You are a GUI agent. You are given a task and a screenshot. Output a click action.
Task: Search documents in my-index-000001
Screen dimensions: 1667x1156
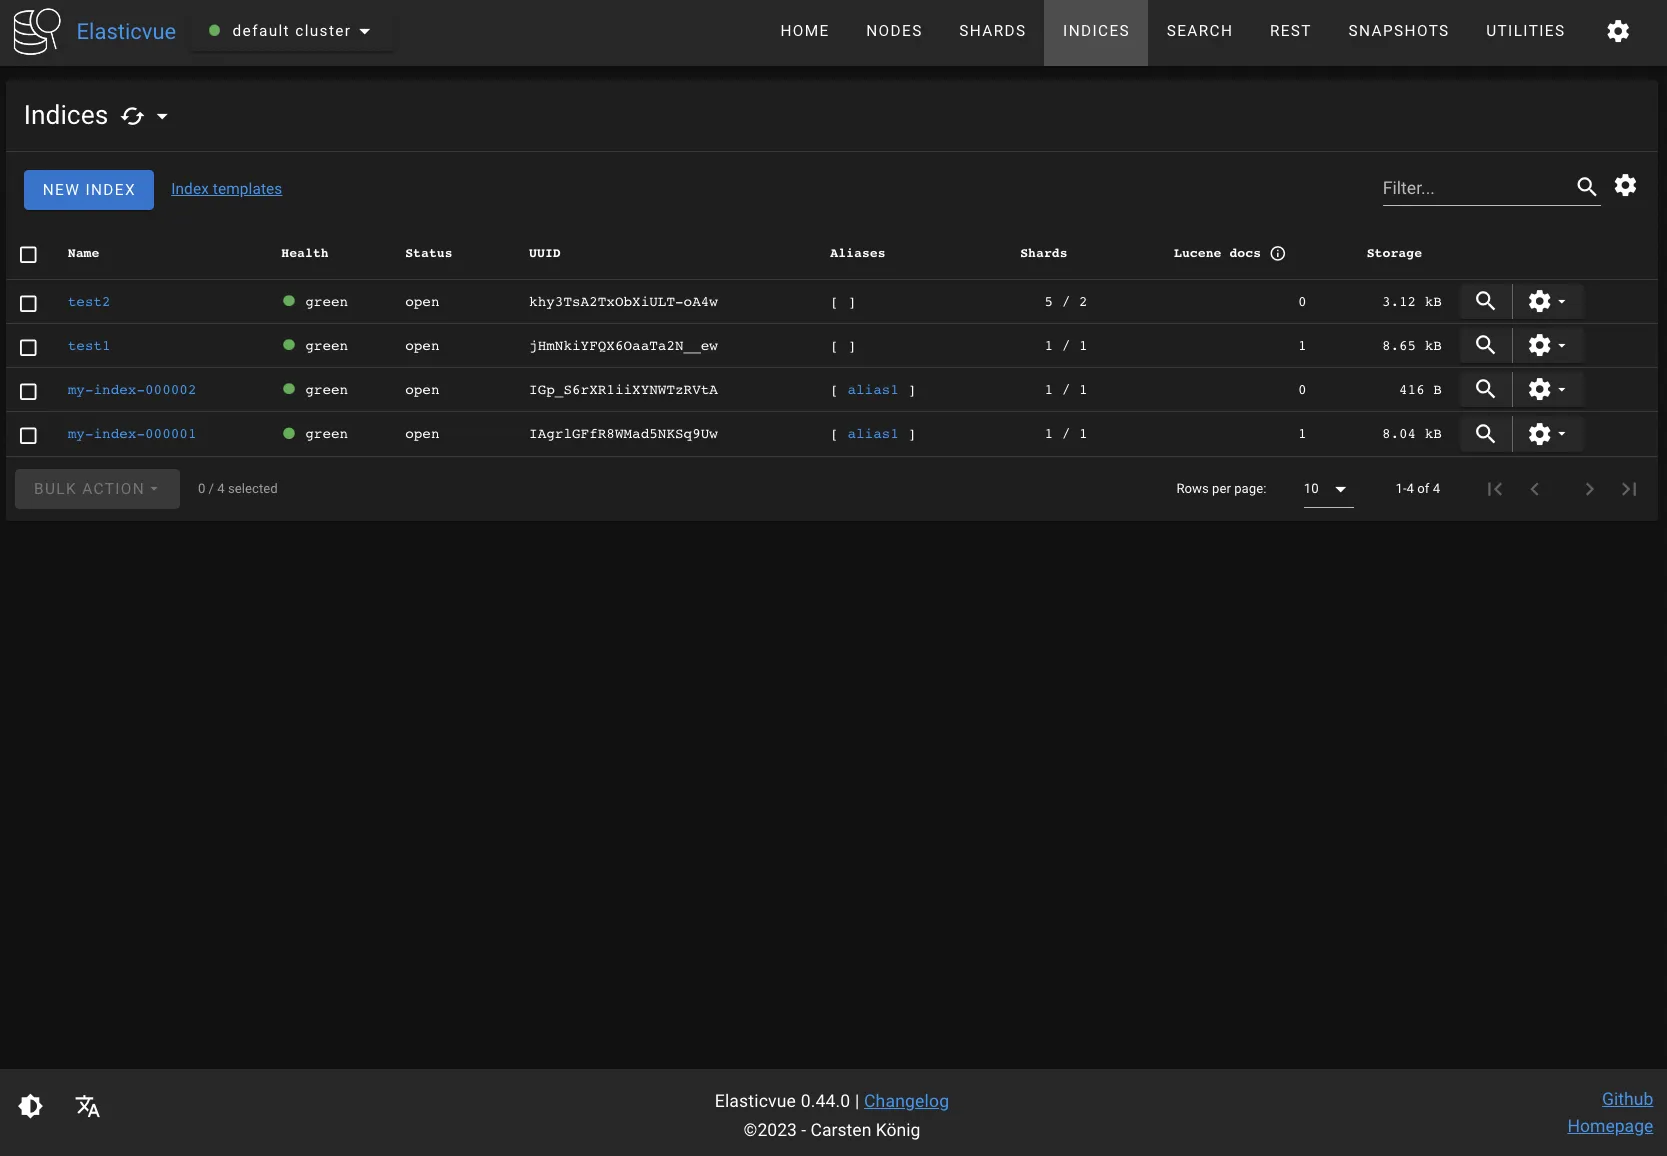tap(1486, 433)
